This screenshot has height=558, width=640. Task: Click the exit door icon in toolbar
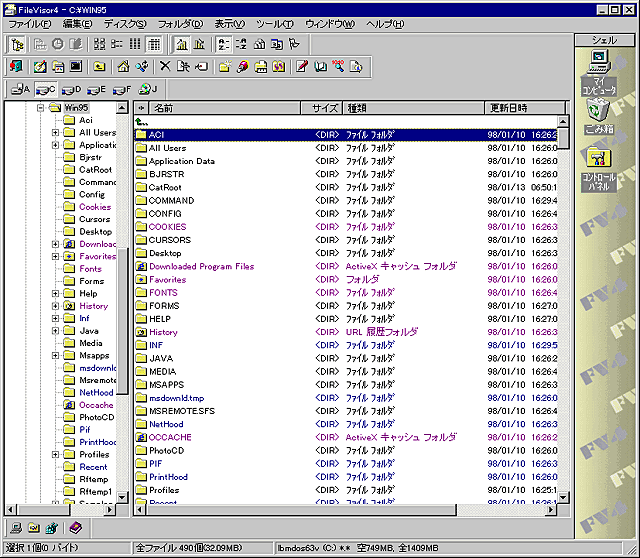16,67
